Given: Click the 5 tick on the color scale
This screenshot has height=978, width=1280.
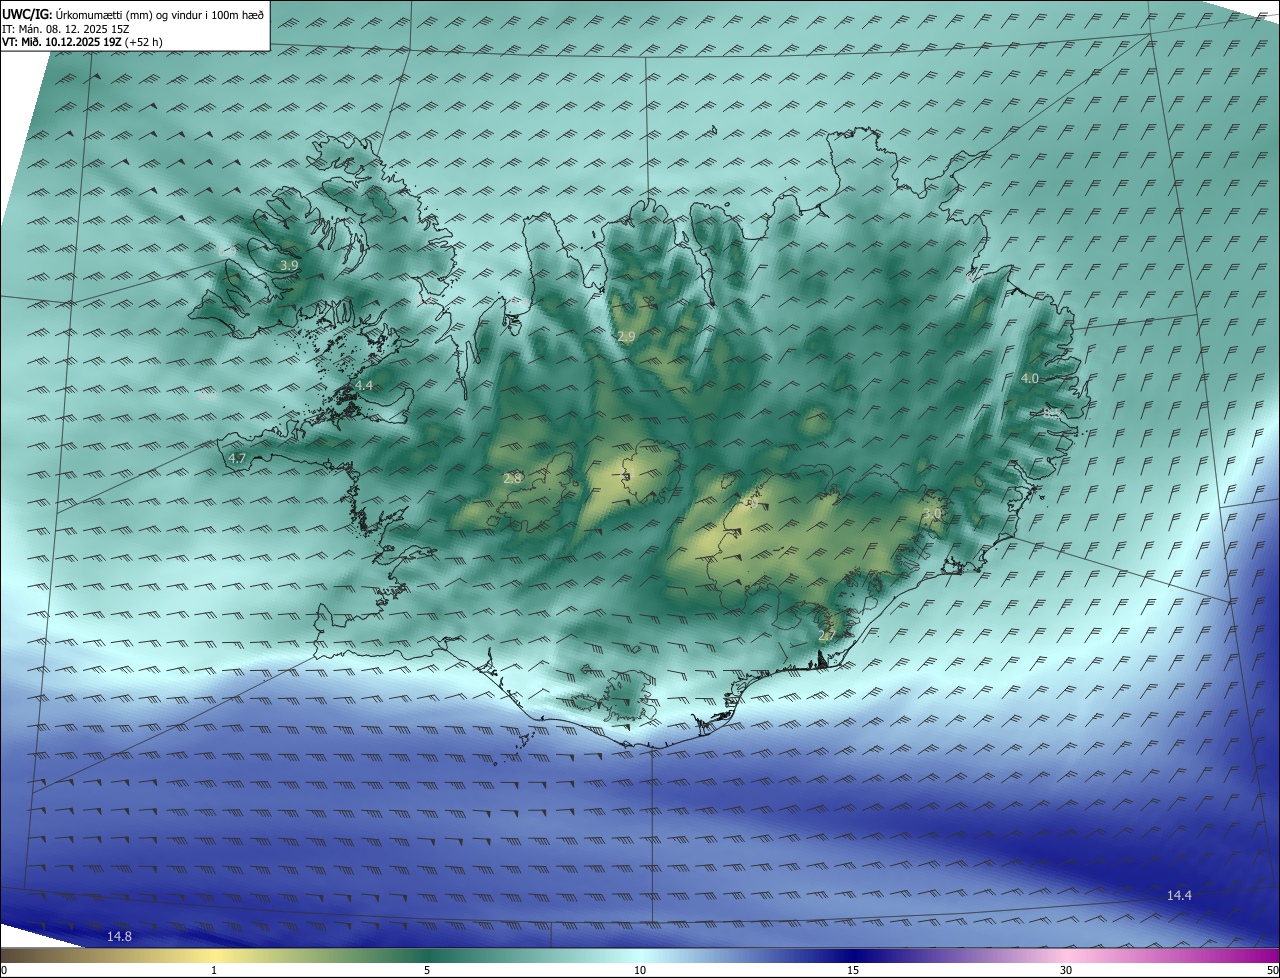Looking at the screenshot, I should point(427,970).
